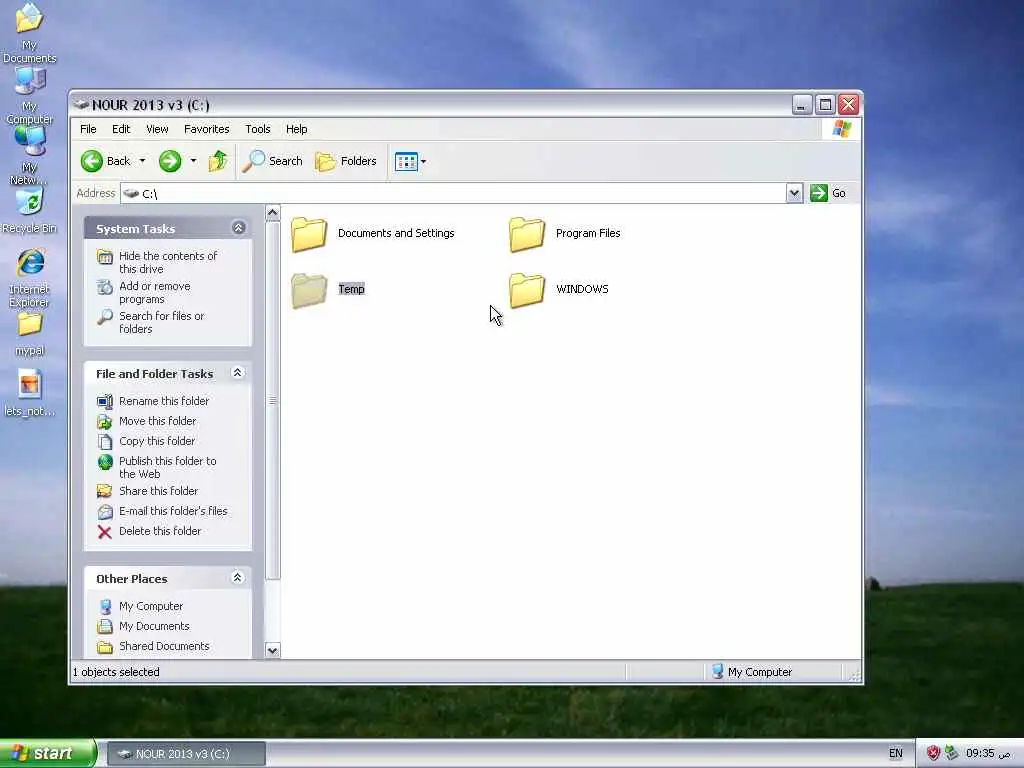Click the NOUR 2013 v3 taskbar button
The height and width of the screenshot is (768, 1024).
click(186, 754)
